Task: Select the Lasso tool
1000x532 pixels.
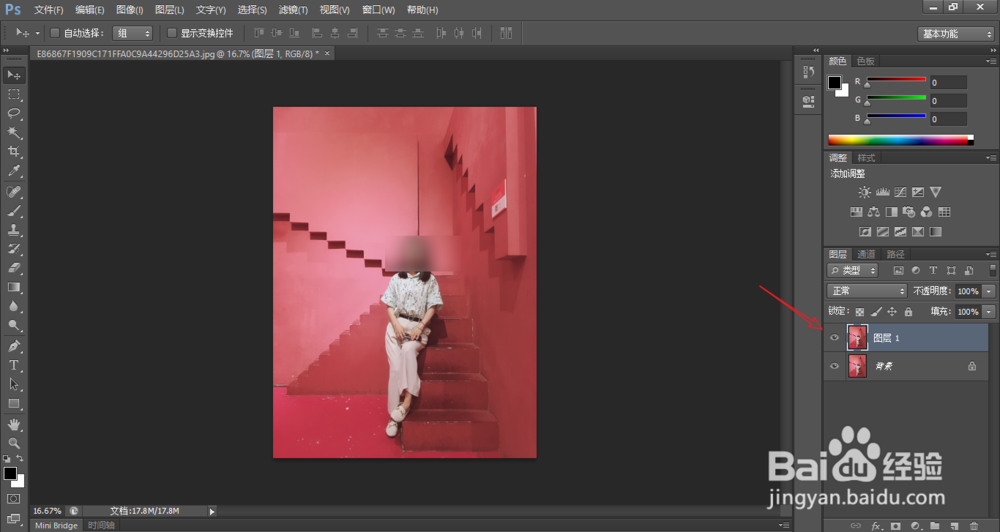Action: (13, 114)
